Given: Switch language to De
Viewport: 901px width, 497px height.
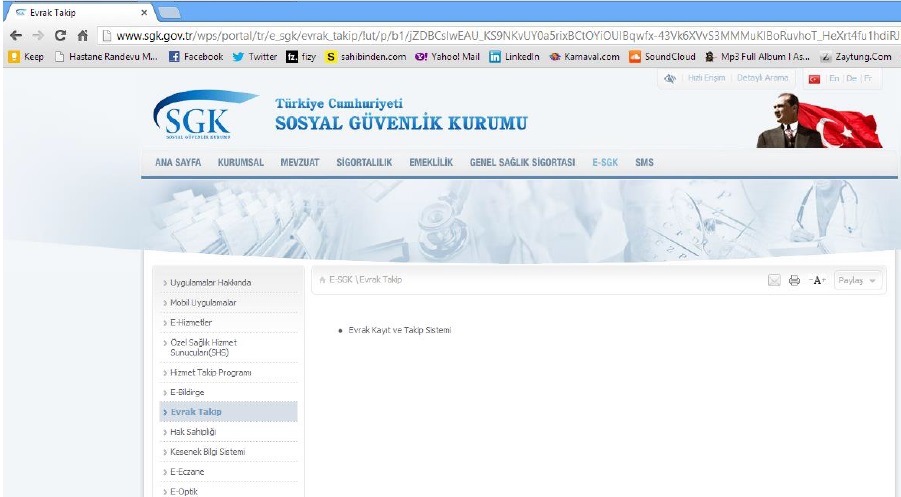Looking at the screenshot, I should click(x=852, y=78).
